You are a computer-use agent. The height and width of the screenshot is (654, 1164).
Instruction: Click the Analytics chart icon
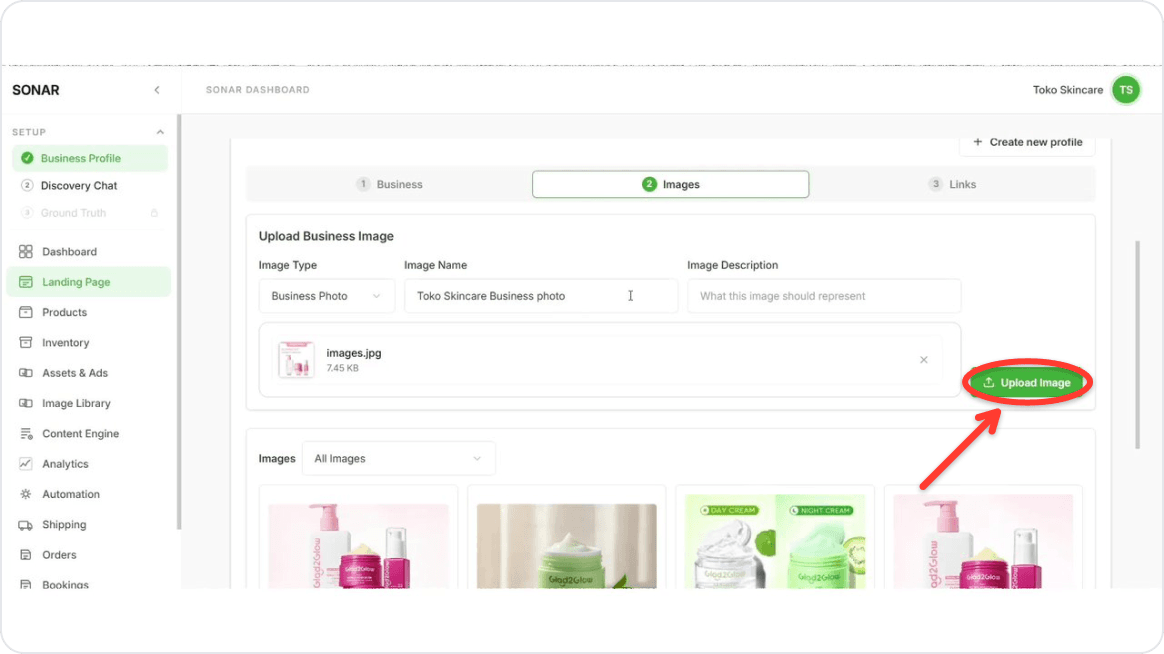(26, 464)
